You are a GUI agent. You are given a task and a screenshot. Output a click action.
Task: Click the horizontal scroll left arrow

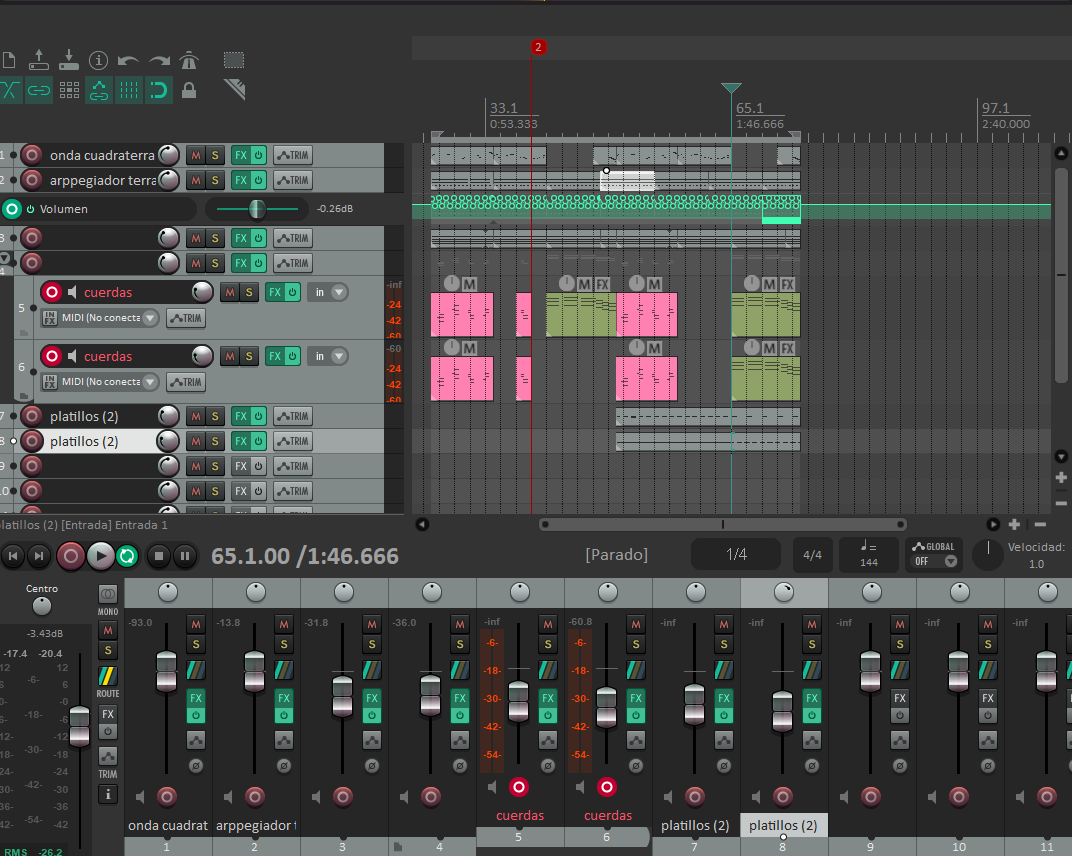coord(422,524)
